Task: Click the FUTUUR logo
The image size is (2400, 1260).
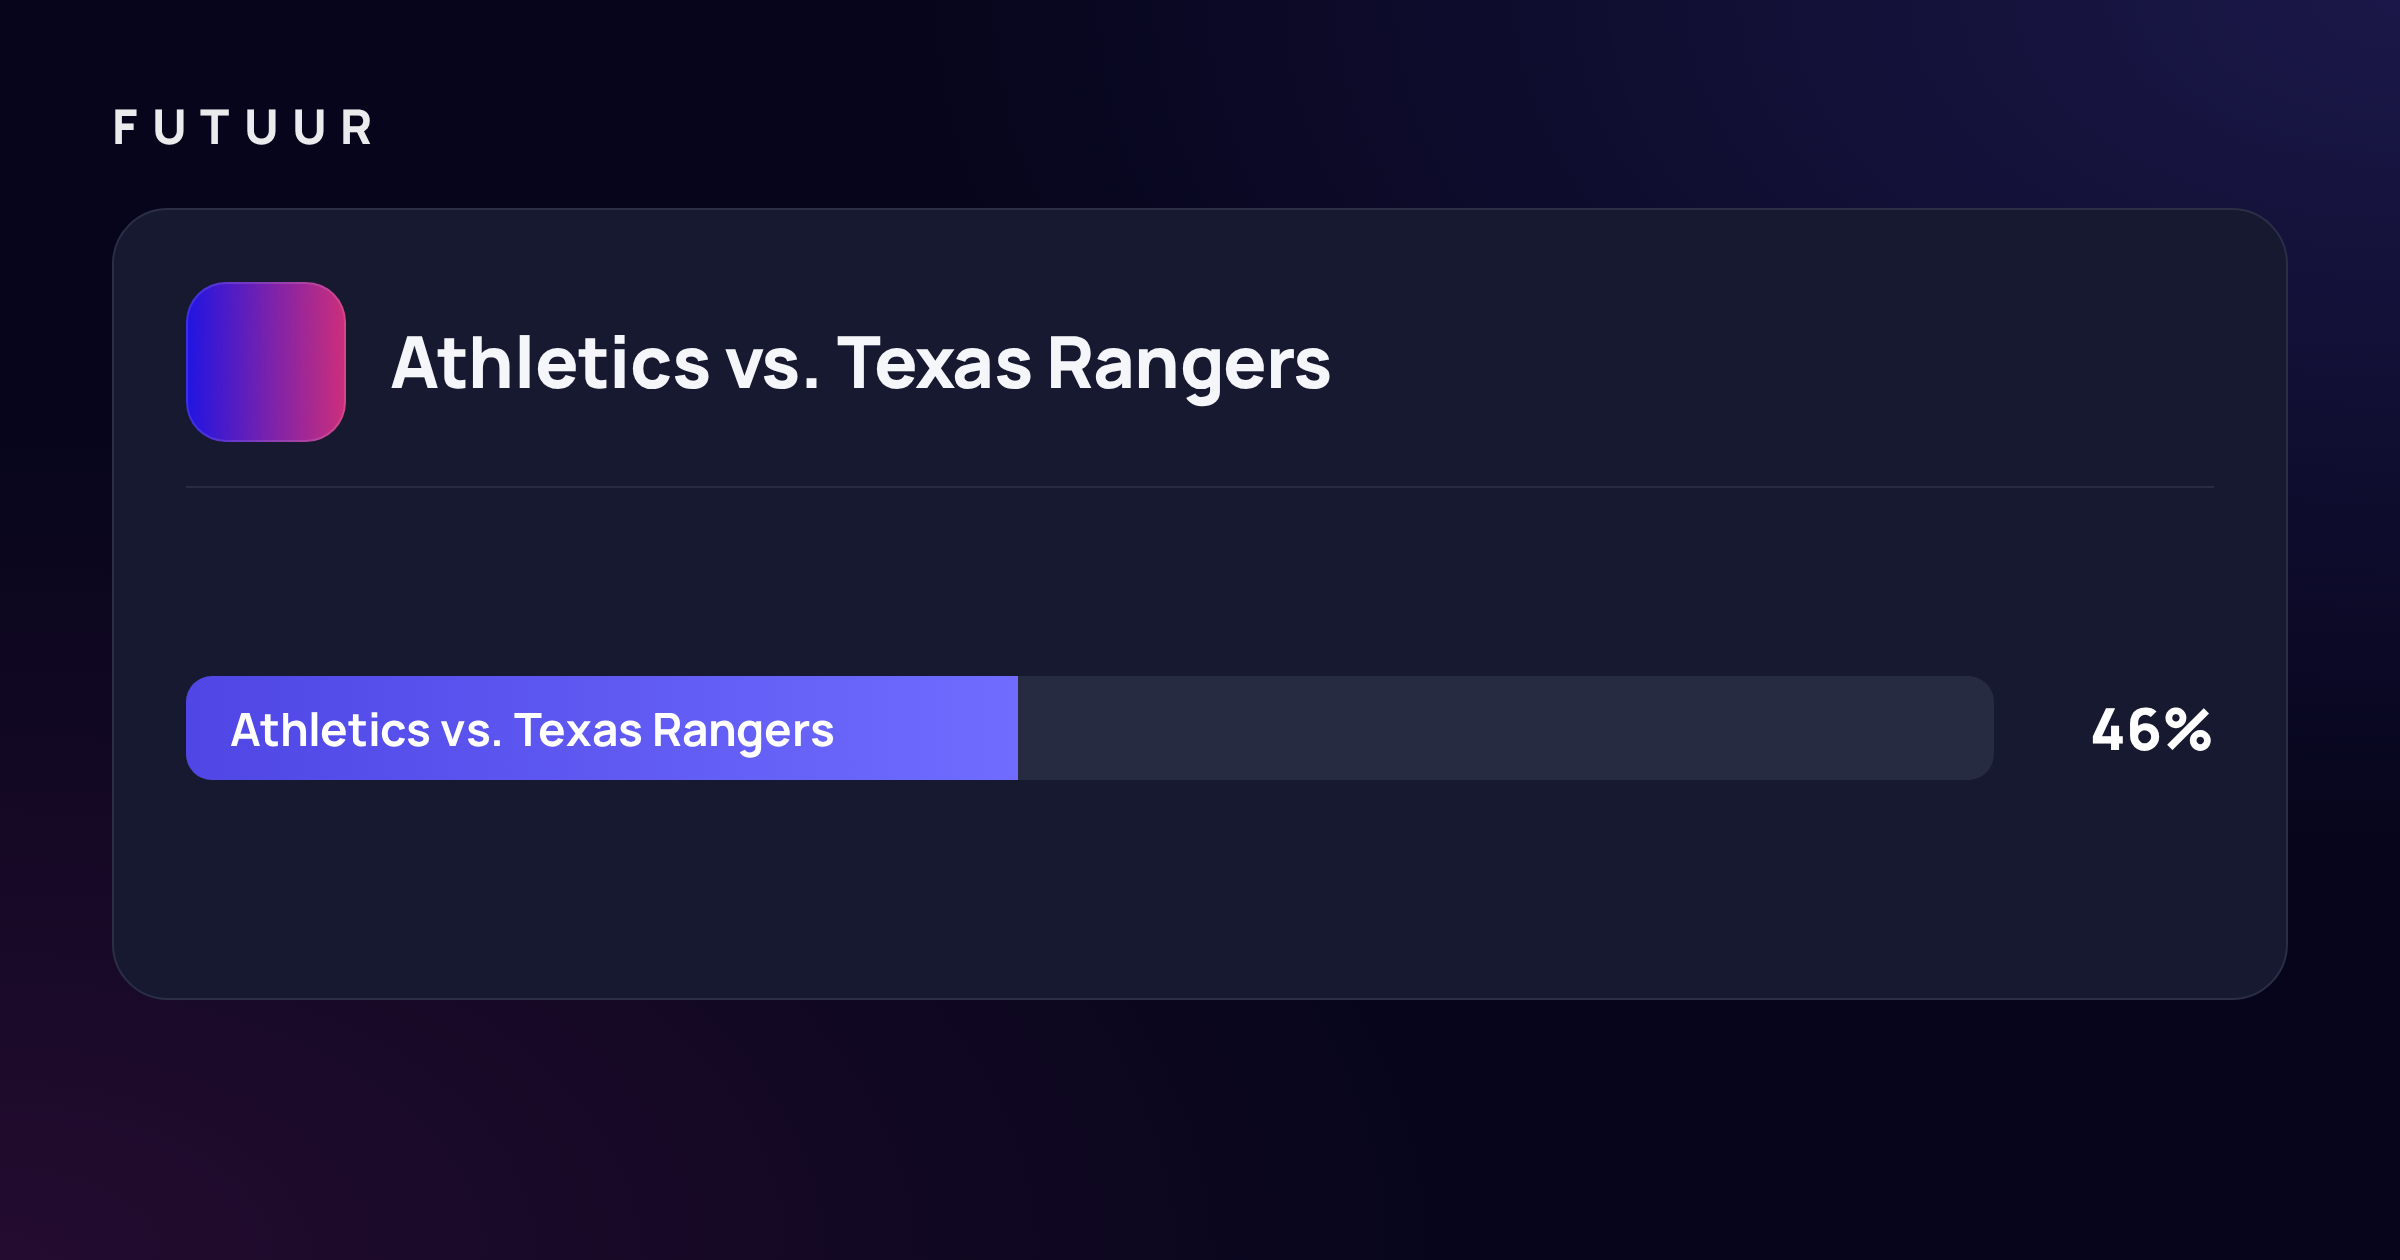Action: click(x=243, y=128)
